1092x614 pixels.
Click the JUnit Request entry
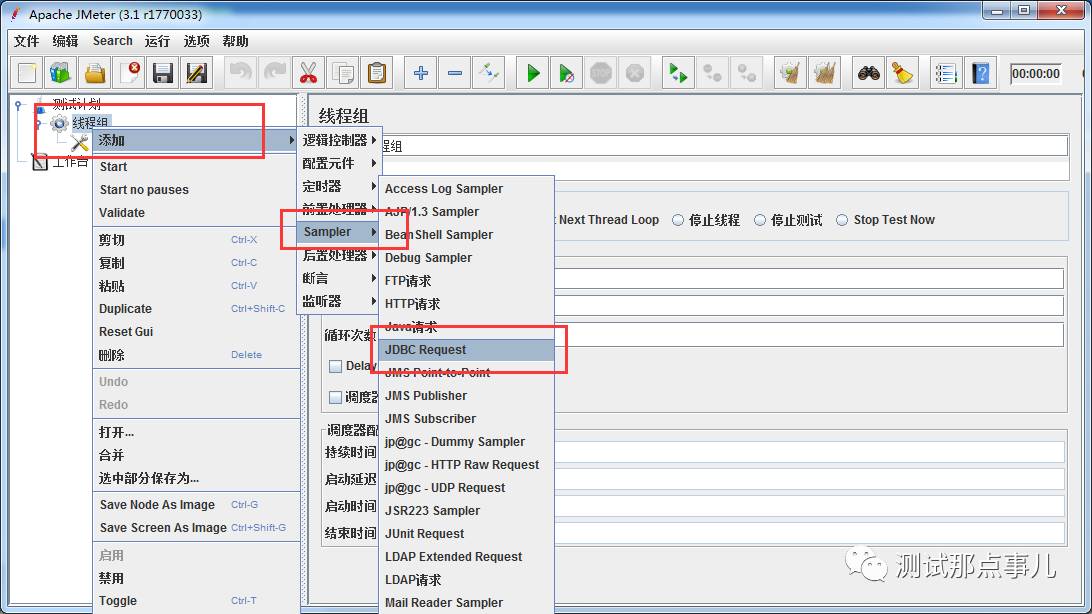coord(466,533)
